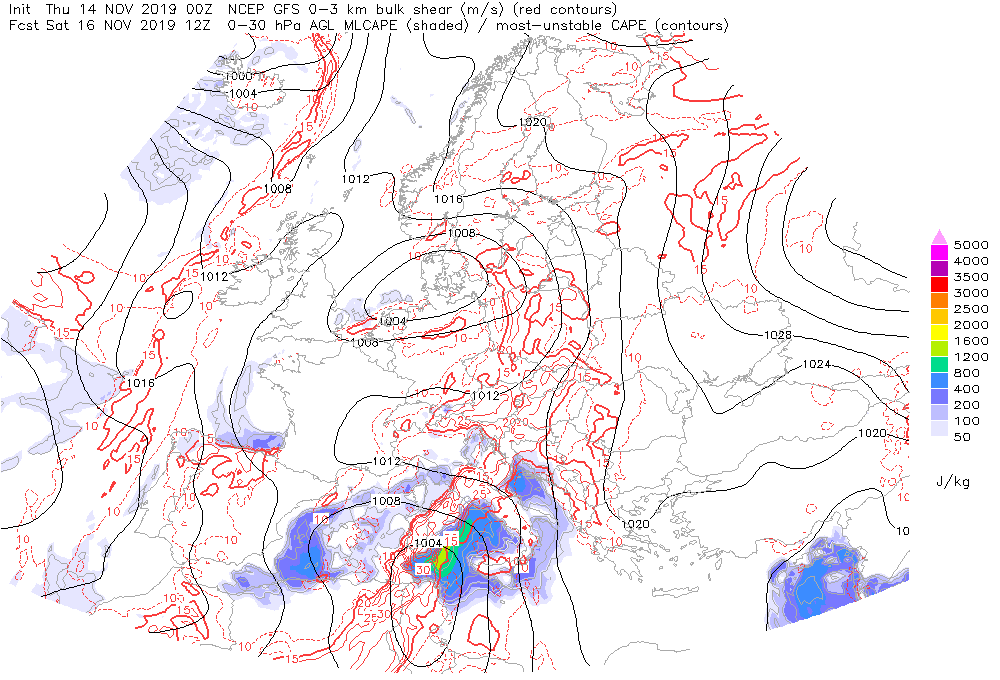Image resolution: width=1000 pixels, height=680 pixels.
Task: Pick the 100 lavender legend swatch
Action: pyautogui.click(x=939, y=413)
